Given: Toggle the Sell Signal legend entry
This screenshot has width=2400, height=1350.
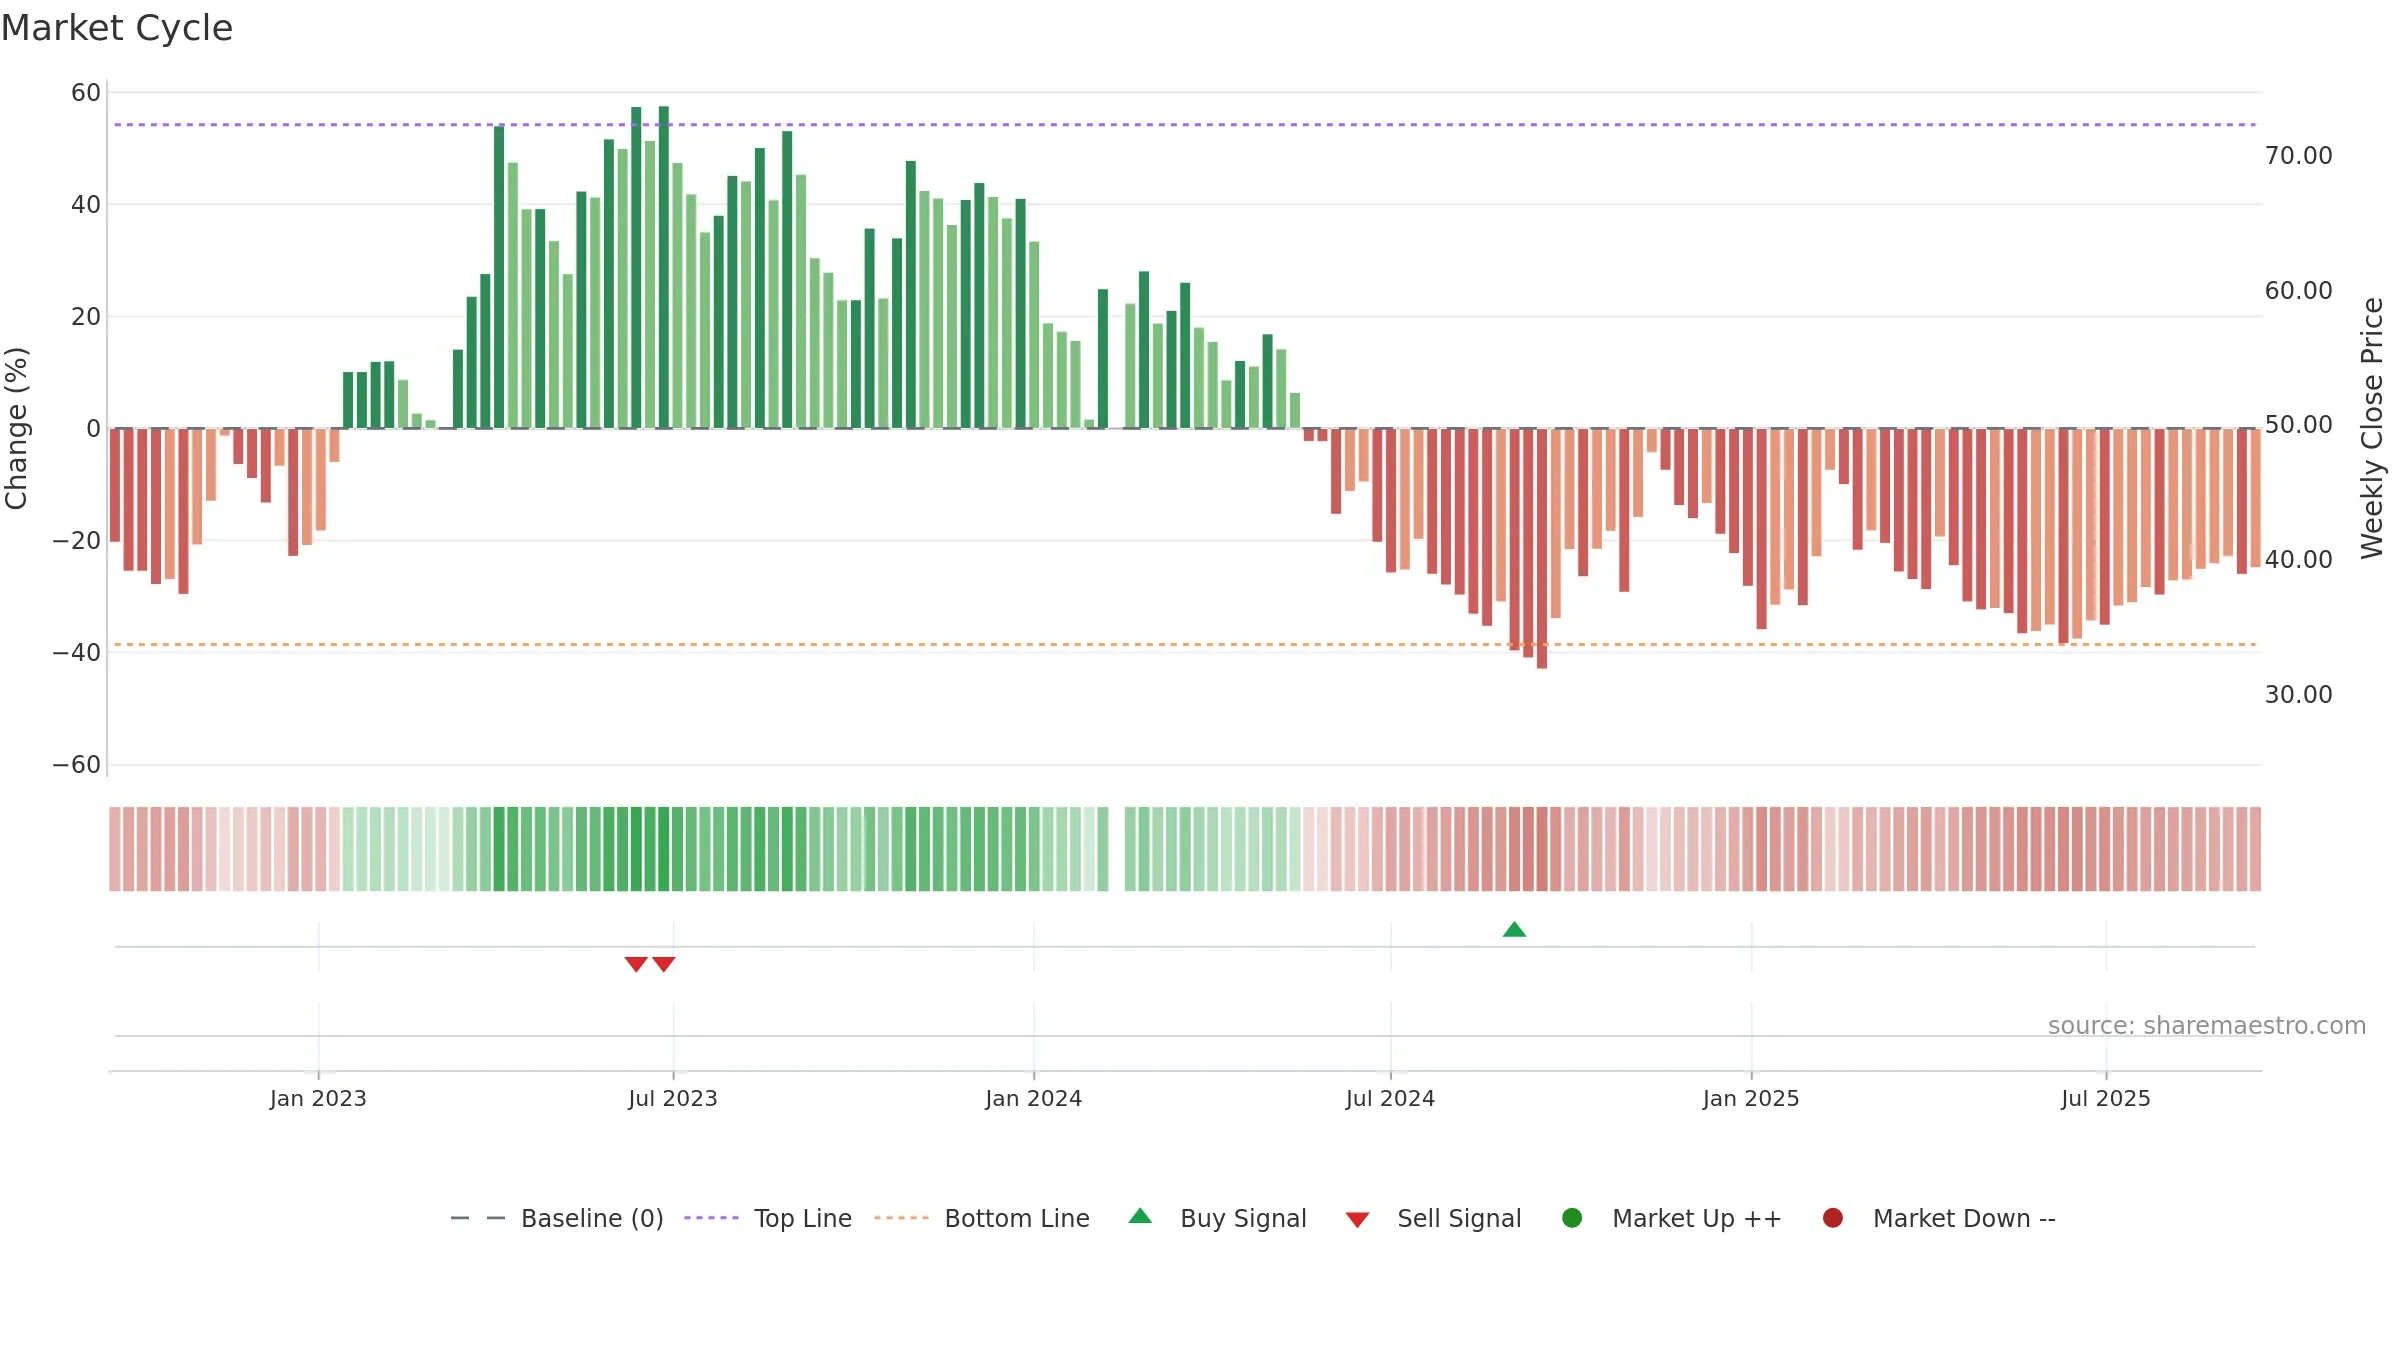Looking at the screenshot, I should [1433, 1218].
